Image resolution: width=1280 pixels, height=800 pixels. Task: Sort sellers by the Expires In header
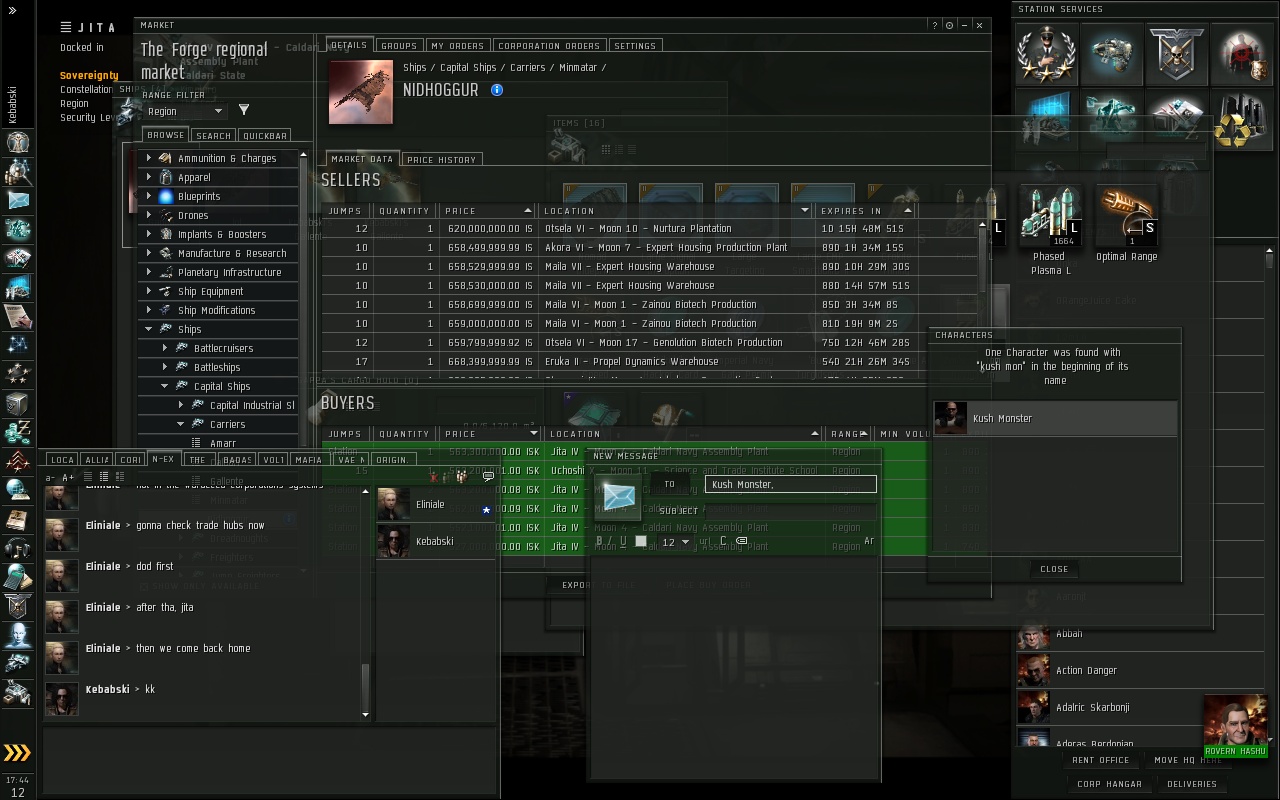coord(865,211)
